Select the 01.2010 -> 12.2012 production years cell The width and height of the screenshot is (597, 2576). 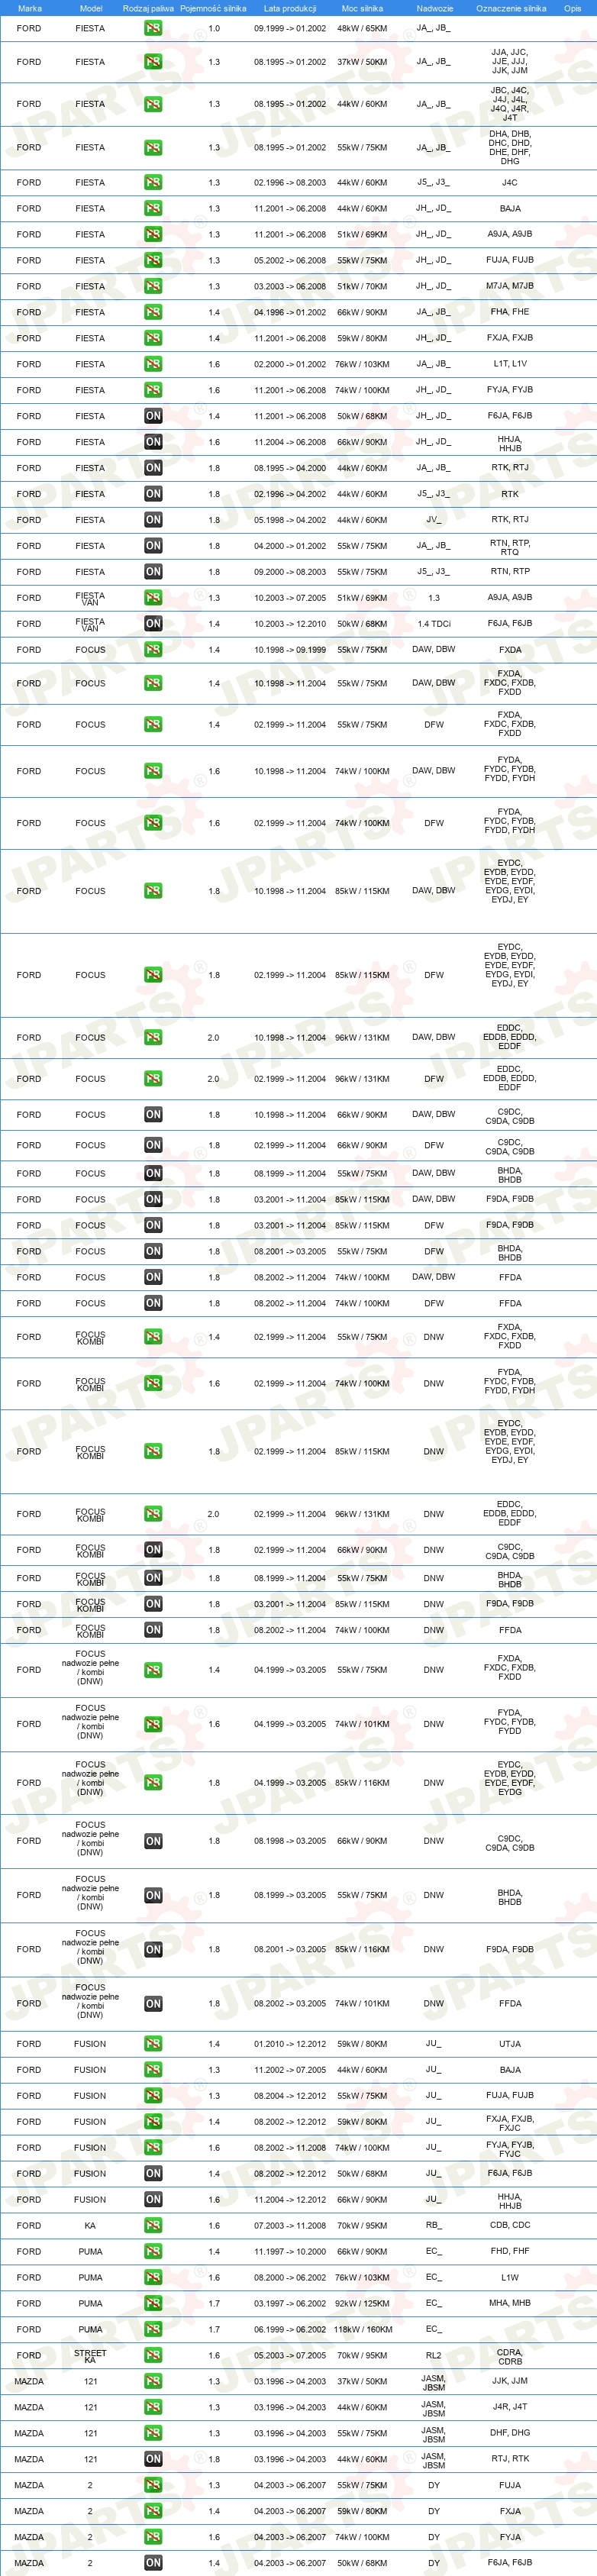290,2044
